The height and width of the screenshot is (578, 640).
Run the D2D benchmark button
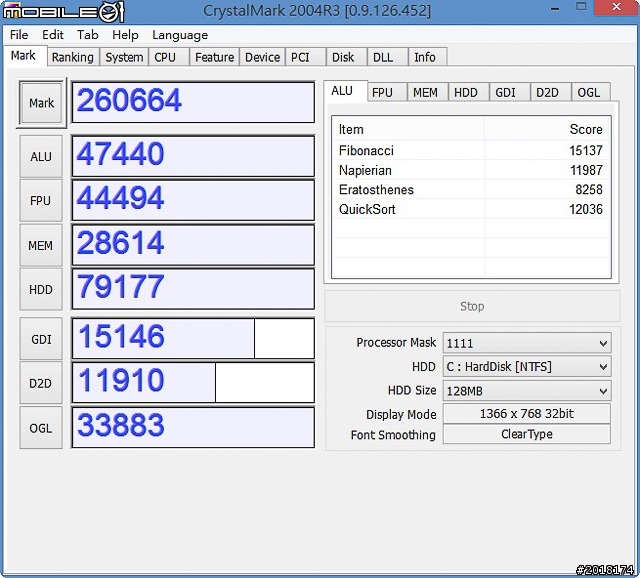click(x=41, y=384)
